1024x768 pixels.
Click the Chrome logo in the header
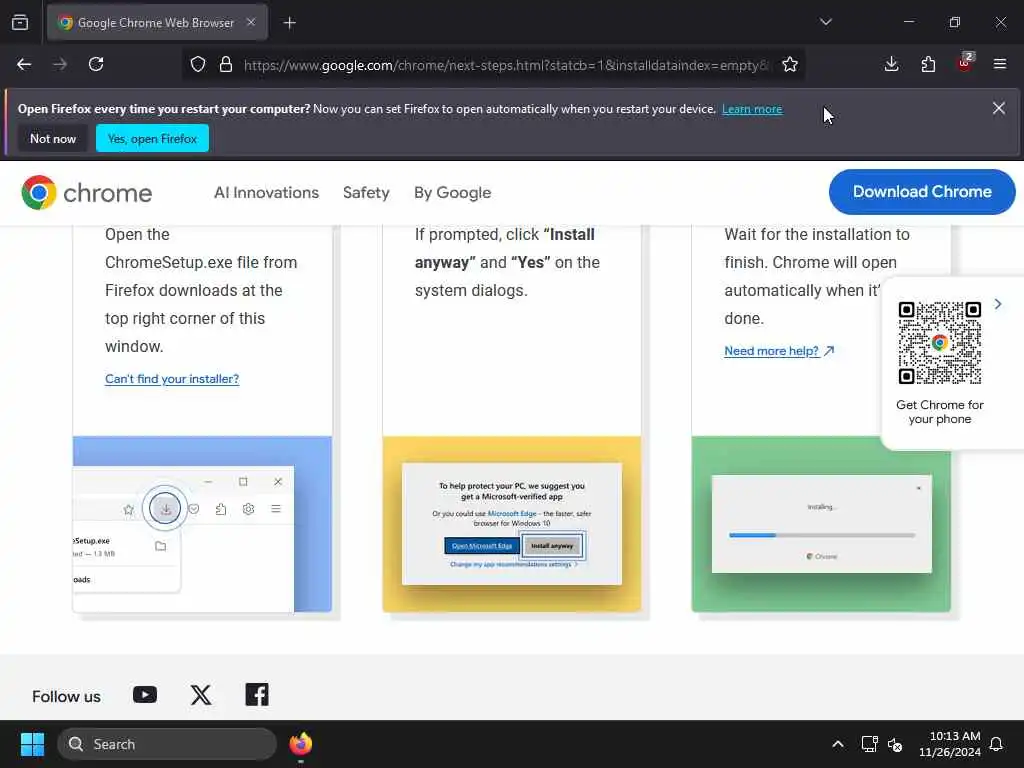(x=86, y=193)
